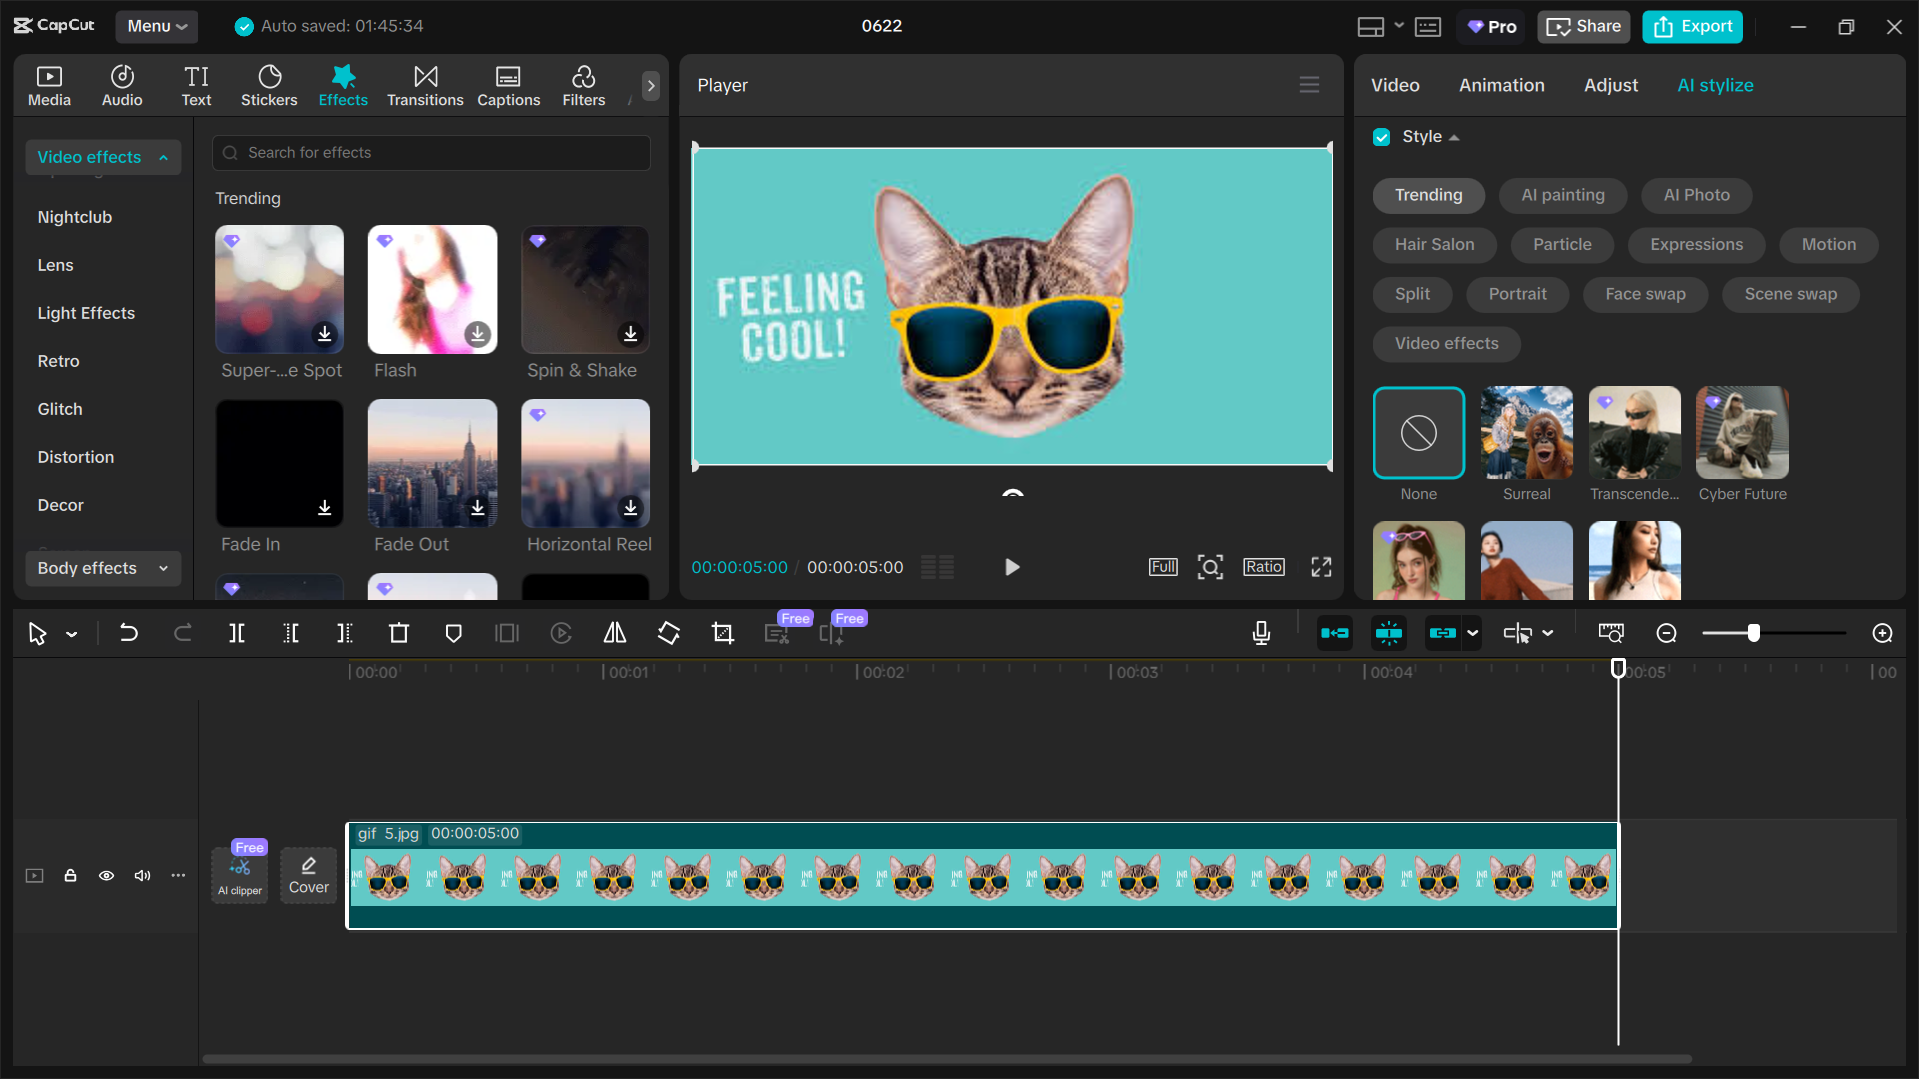Switch to the Animation tab
This screenshot has height=1079, width=1919.
[x=1501, y=85]
